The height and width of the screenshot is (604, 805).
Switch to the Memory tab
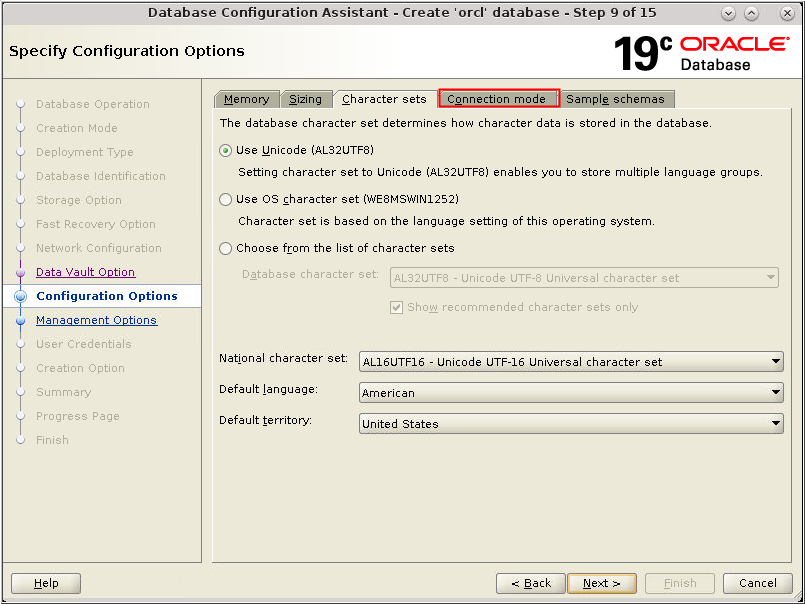coord(246,99)
